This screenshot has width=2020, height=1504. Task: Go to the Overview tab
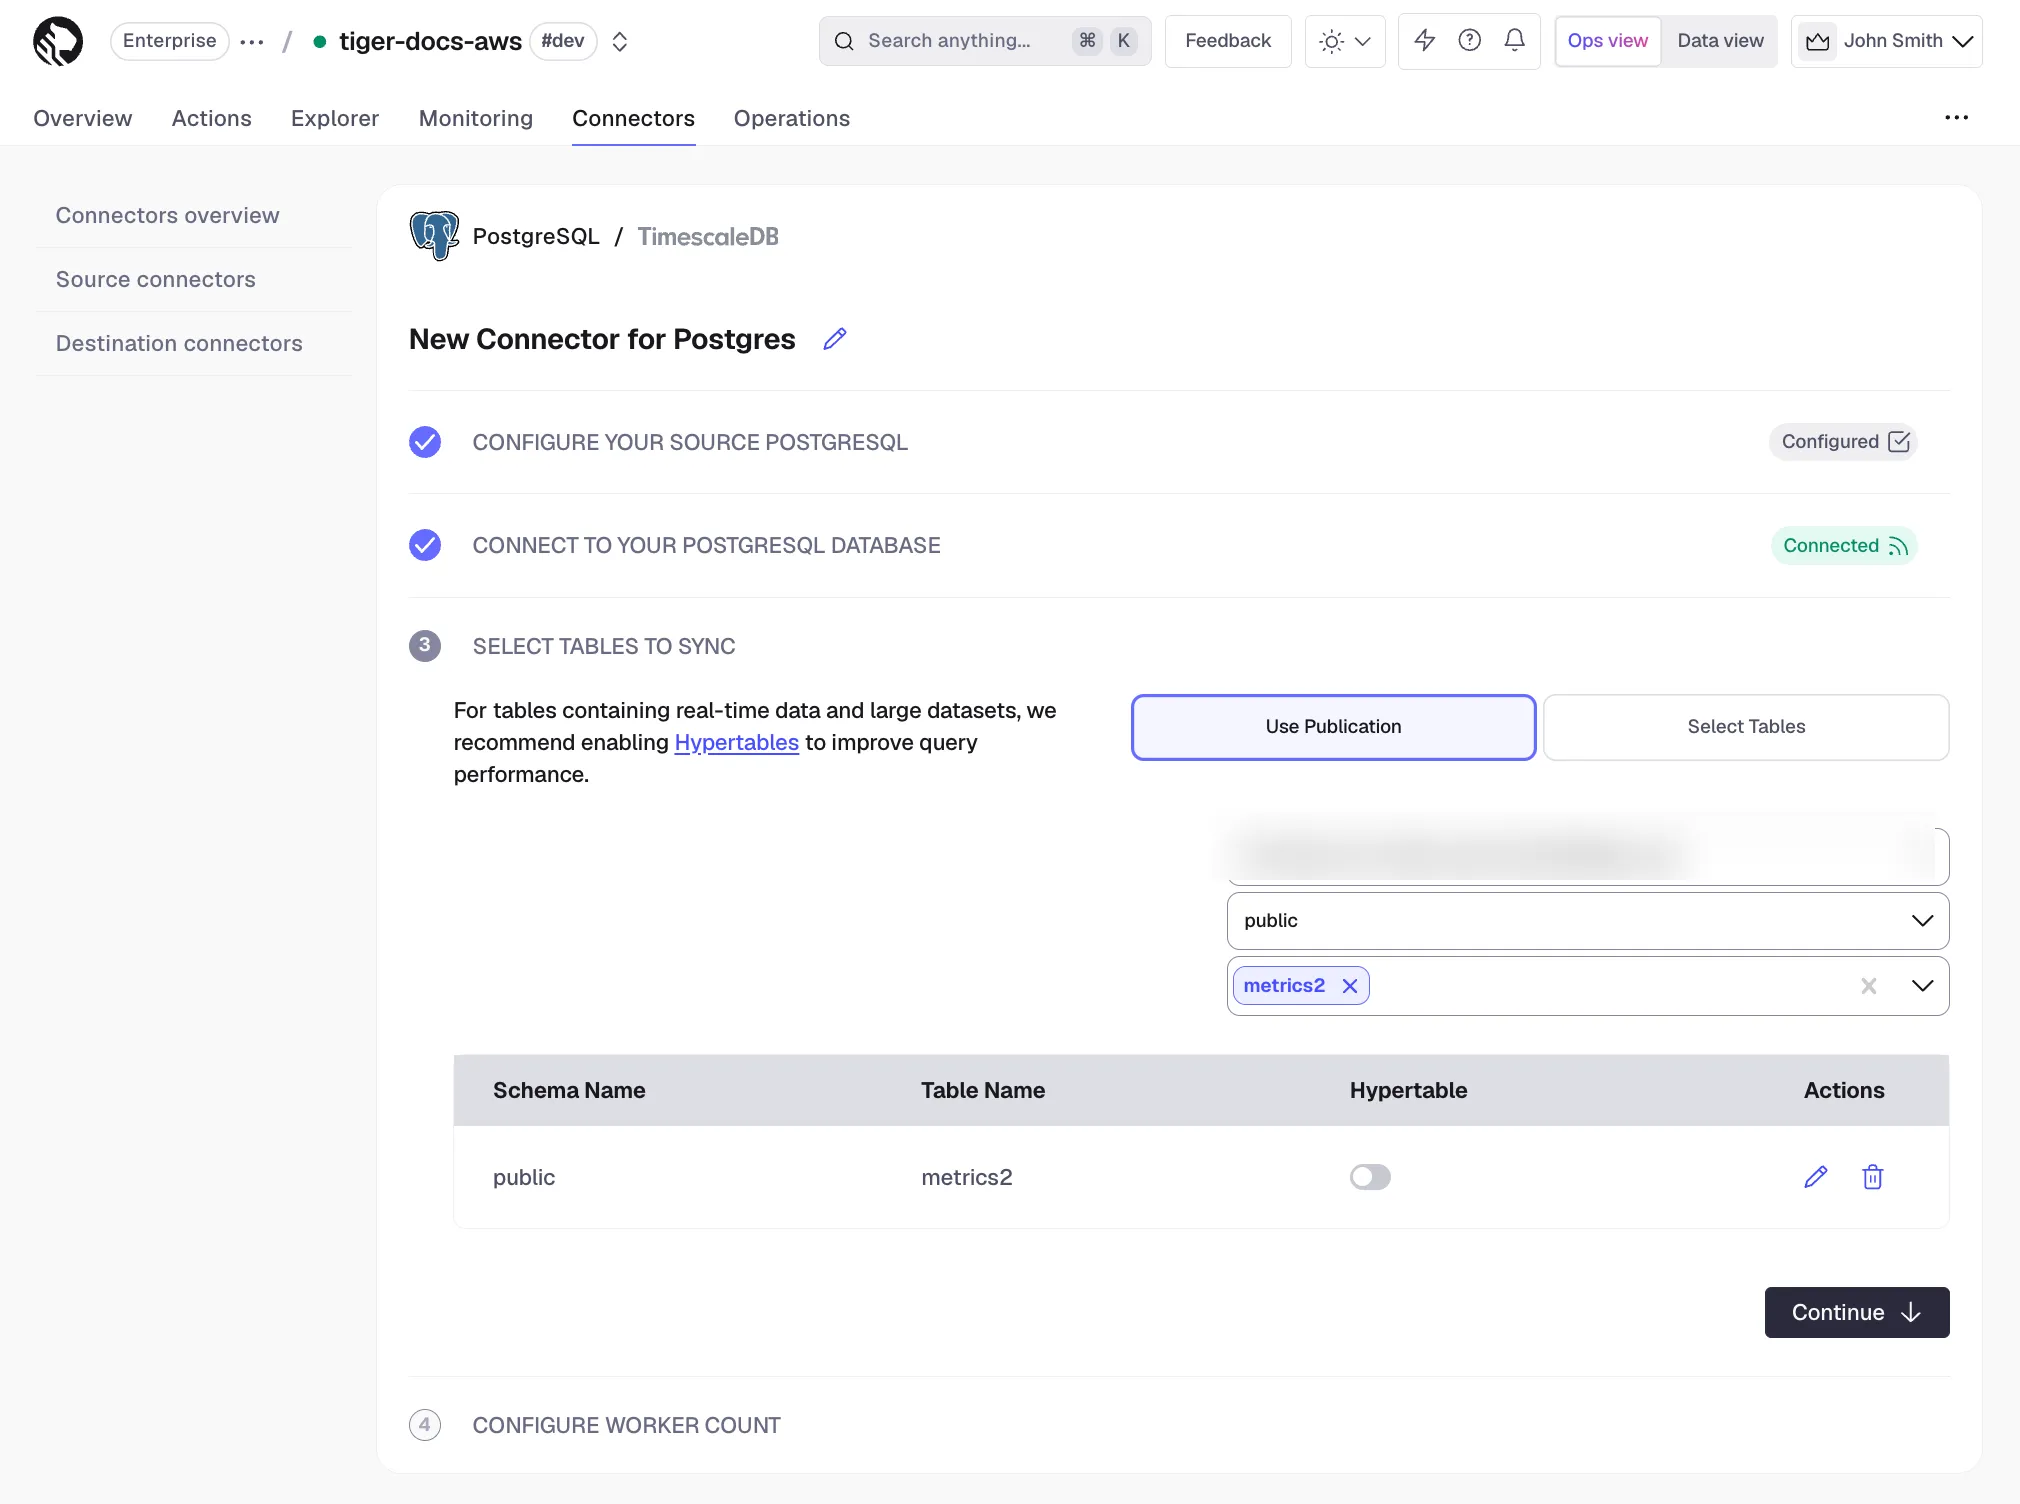pos(83,118)
